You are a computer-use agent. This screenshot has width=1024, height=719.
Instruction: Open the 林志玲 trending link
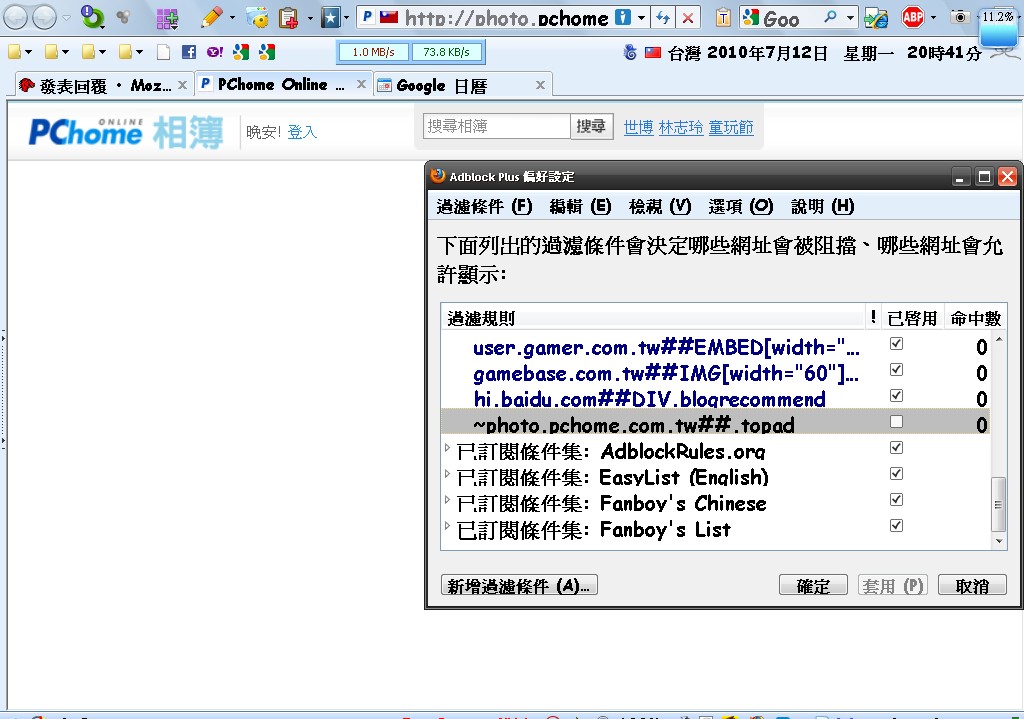(x=680, y=127)
